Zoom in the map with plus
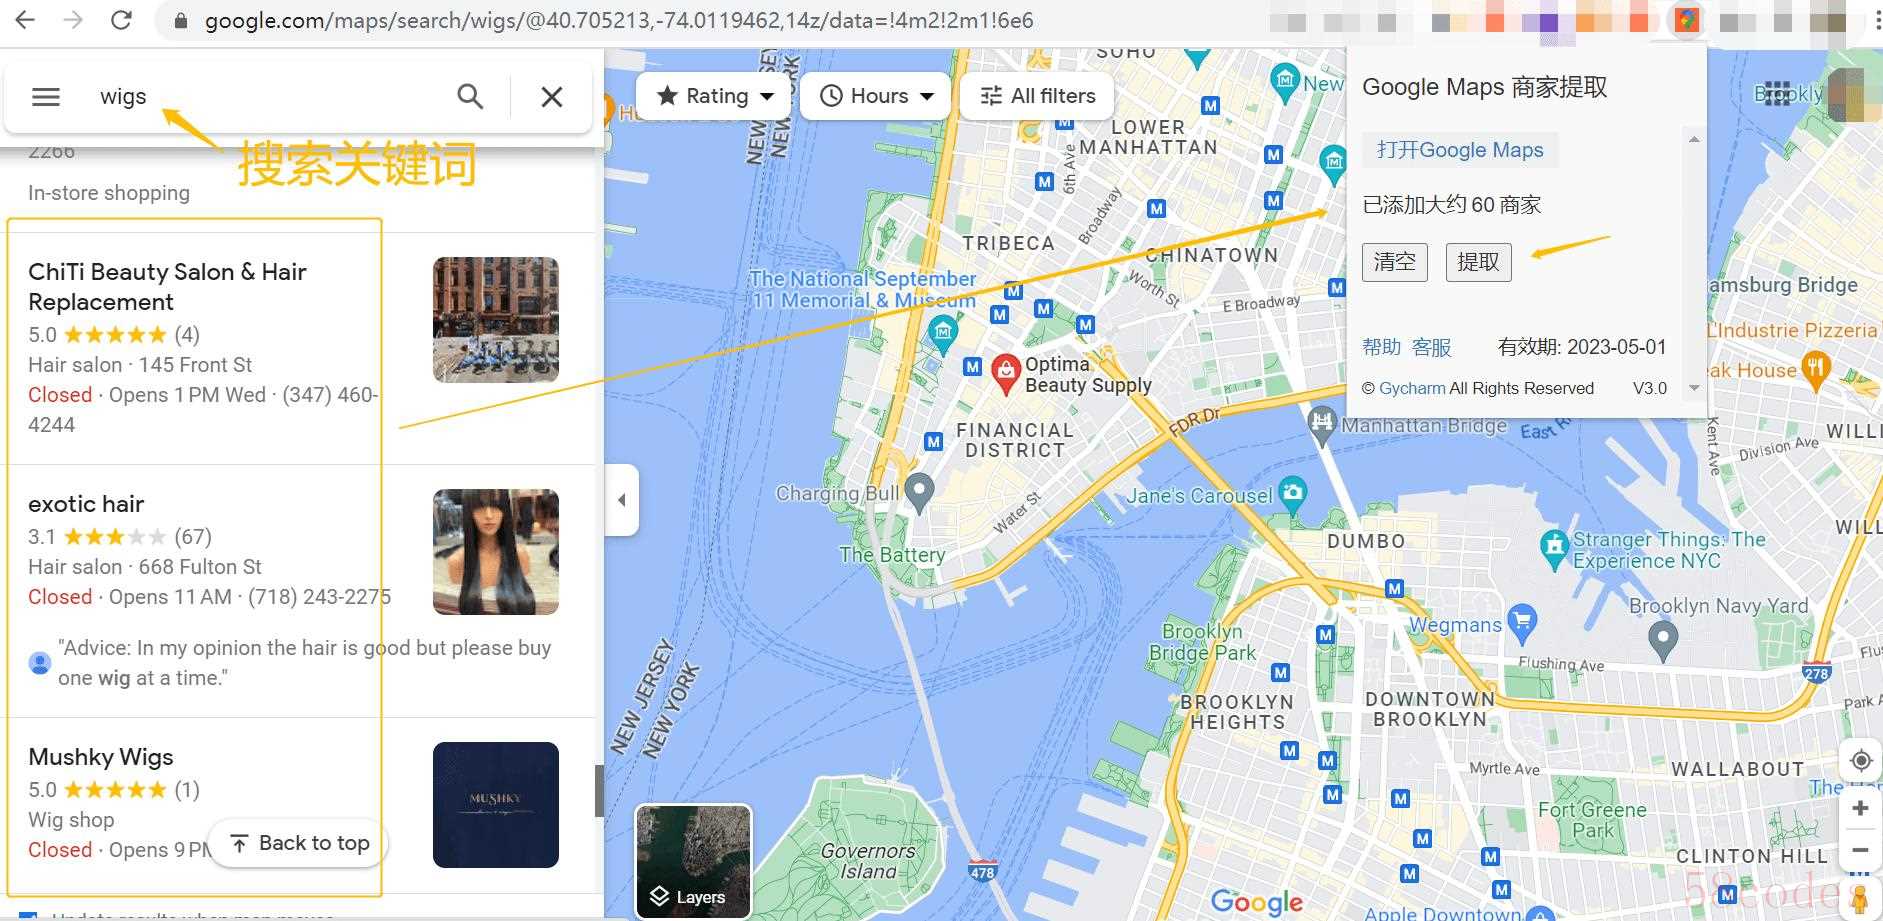This screenshot has height=921, width=1883. (x=1860, y=808)
